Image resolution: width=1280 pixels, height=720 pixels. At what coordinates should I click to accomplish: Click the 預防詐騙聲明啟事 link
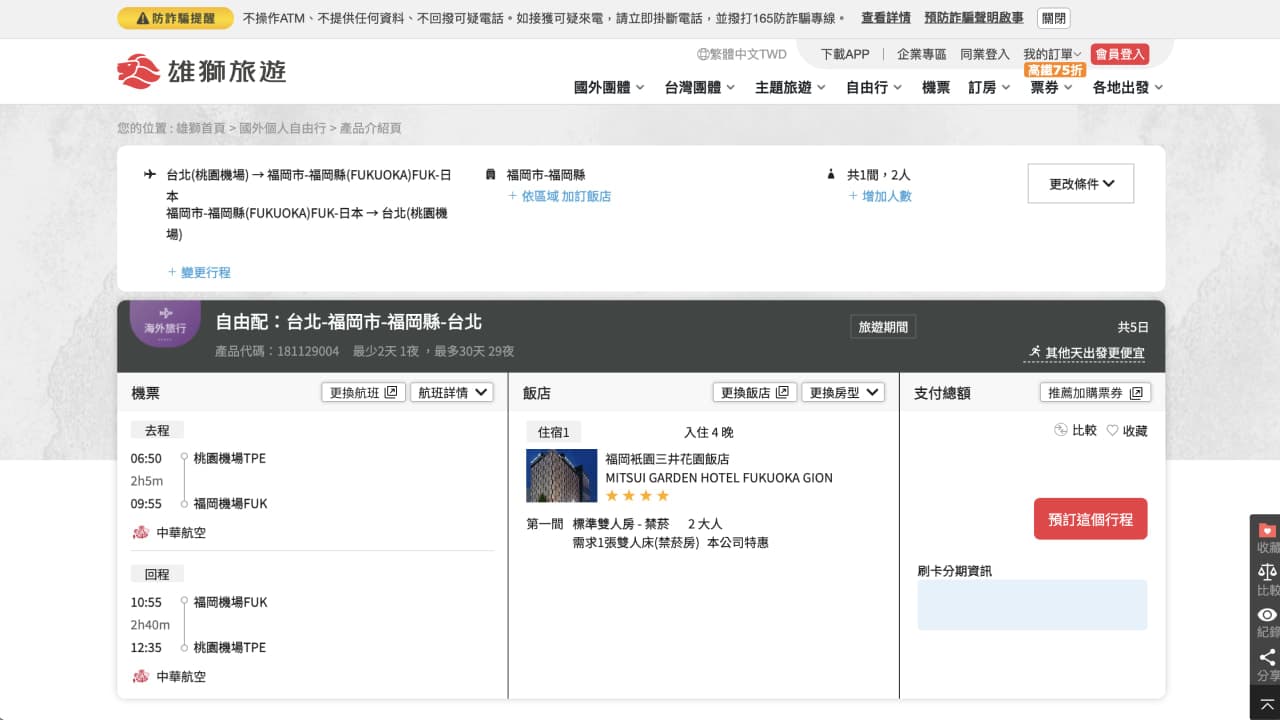tap(974, 18)
